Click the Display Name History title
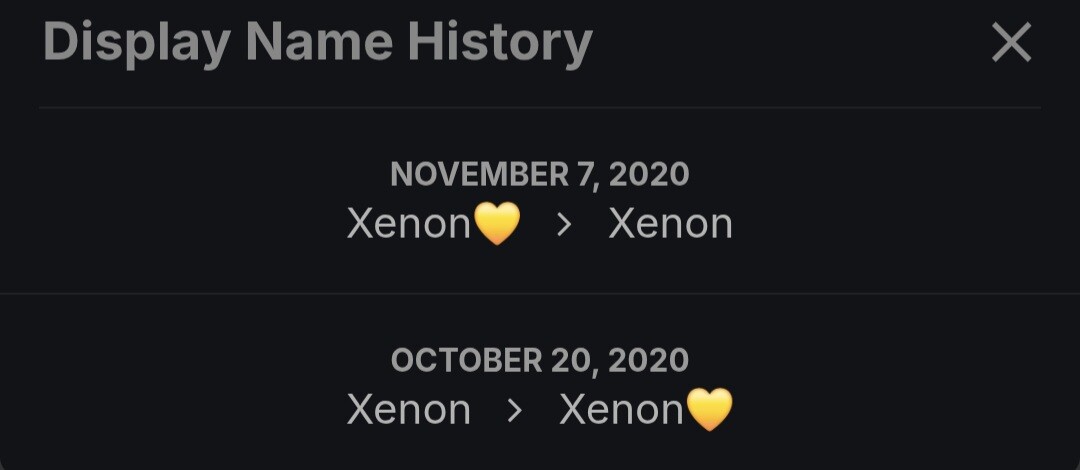 (x=318, y=43)
